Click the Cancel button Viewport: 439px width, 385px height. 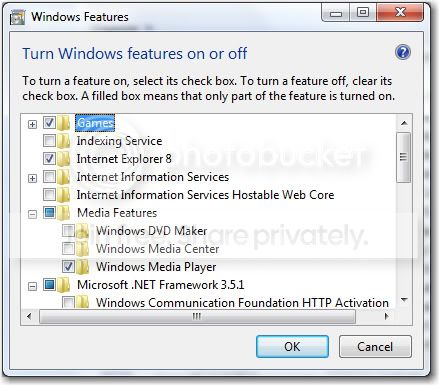tap(375, 347)
